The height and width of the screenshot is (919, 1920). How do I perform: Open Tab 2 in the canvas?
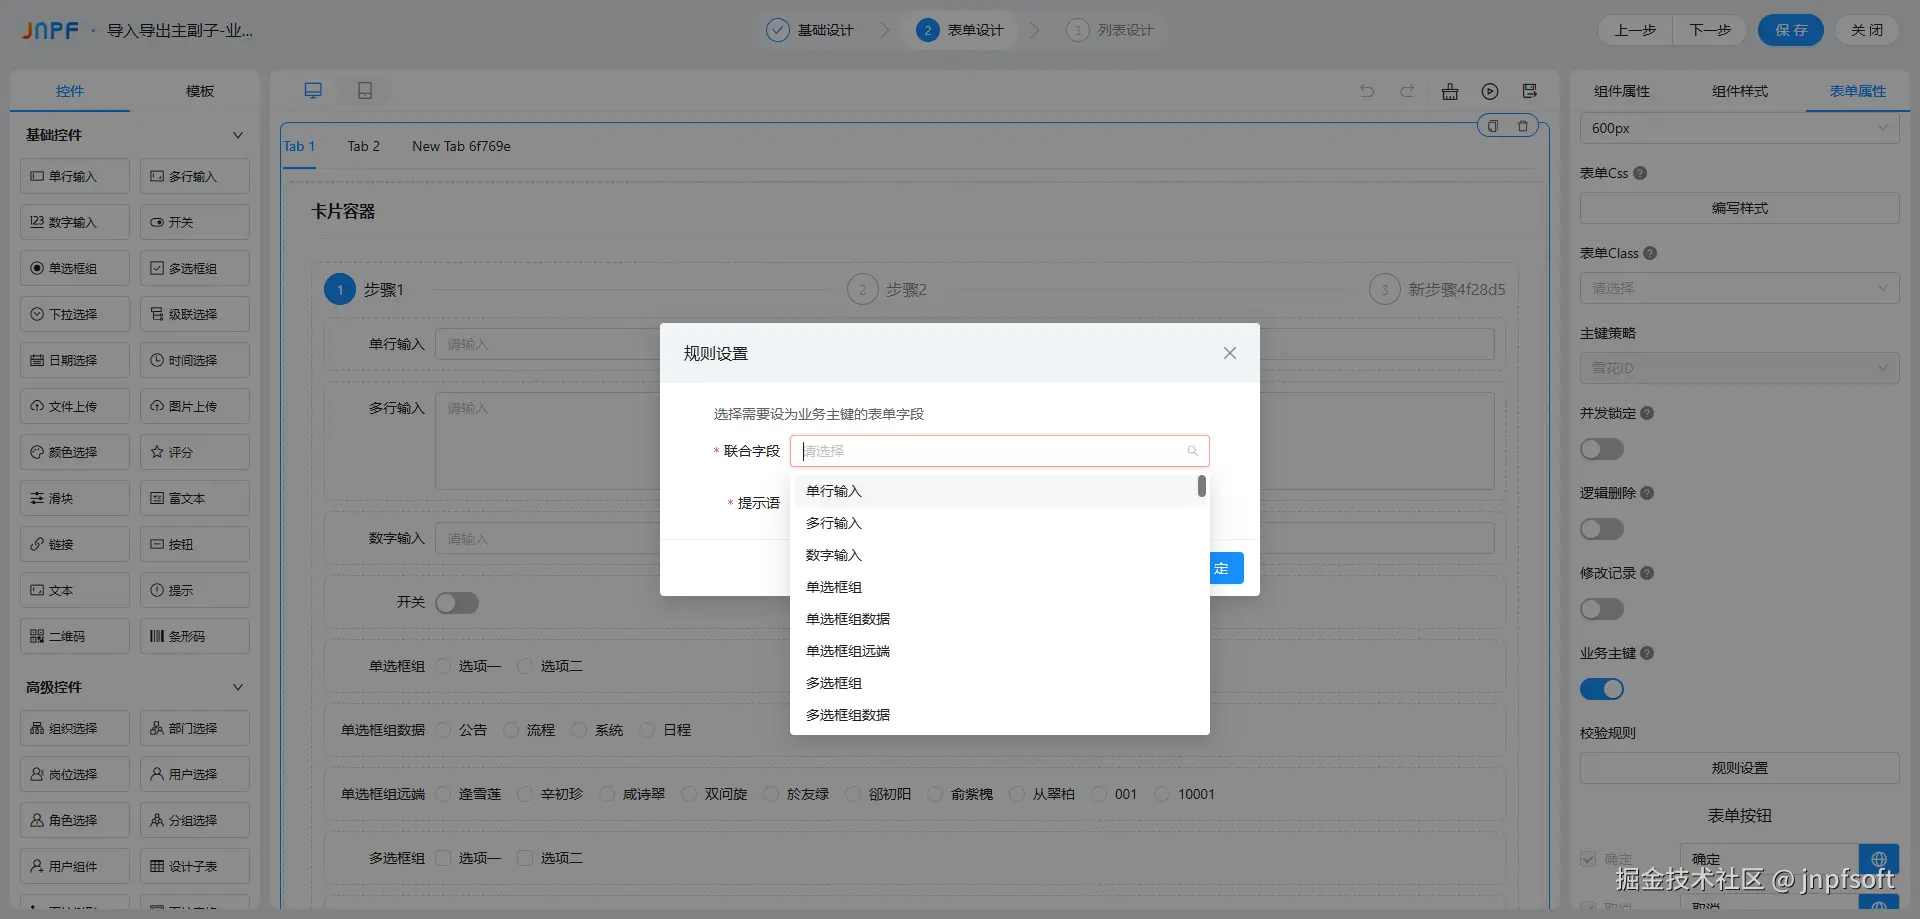pos(364,146)
